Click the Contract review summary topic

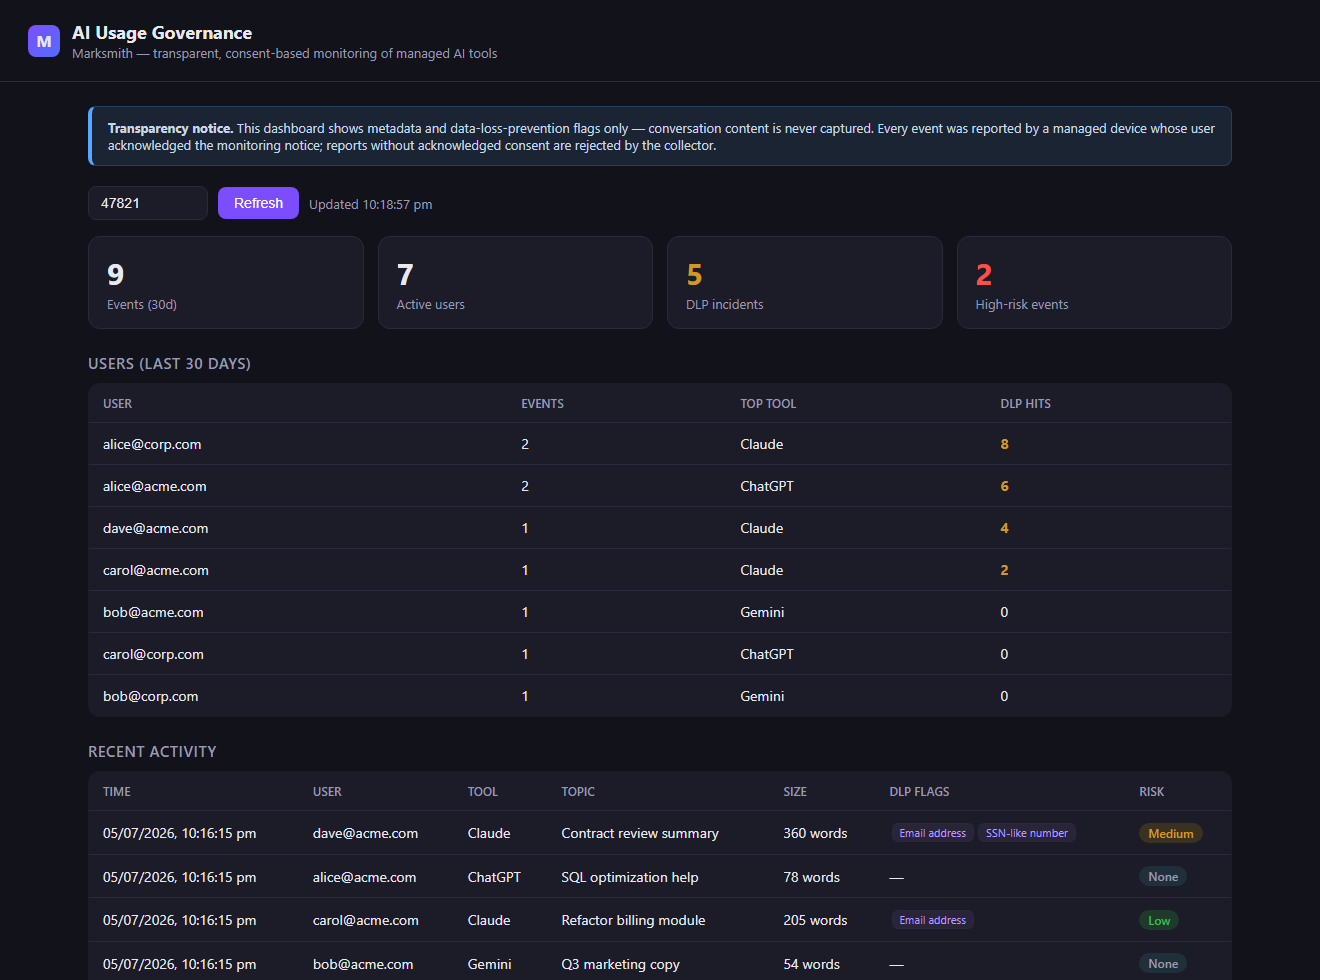640,833
